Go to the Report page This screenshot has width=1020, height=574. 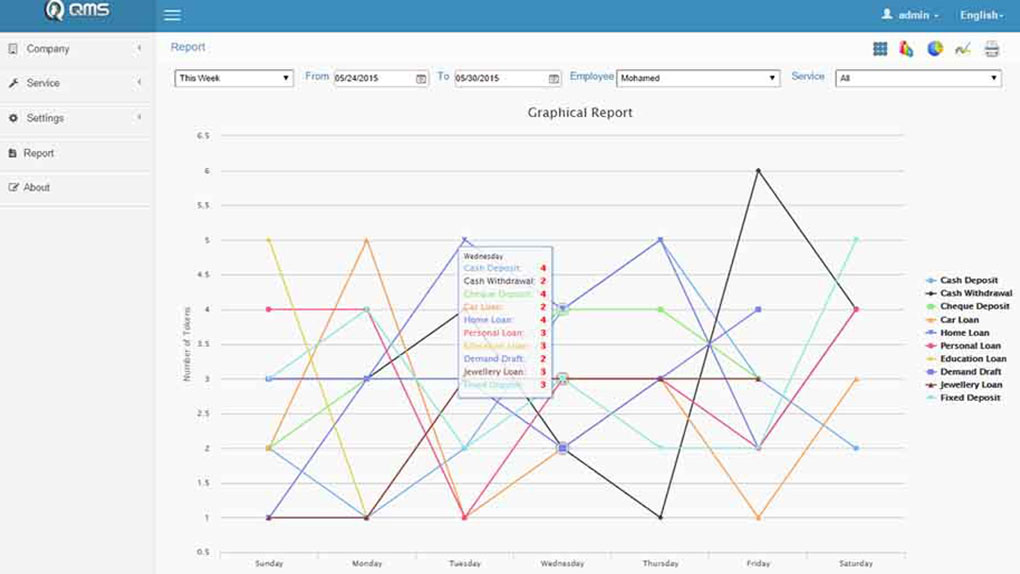[x=77, y=153]
